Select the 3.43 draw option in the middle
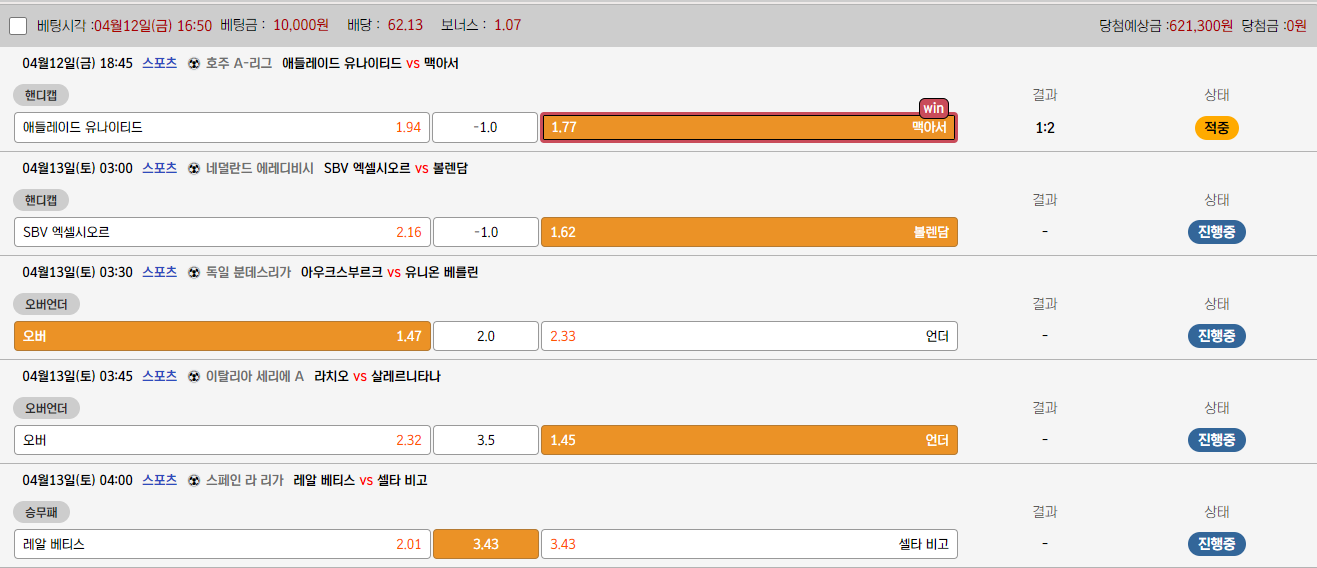 (485, 544)
